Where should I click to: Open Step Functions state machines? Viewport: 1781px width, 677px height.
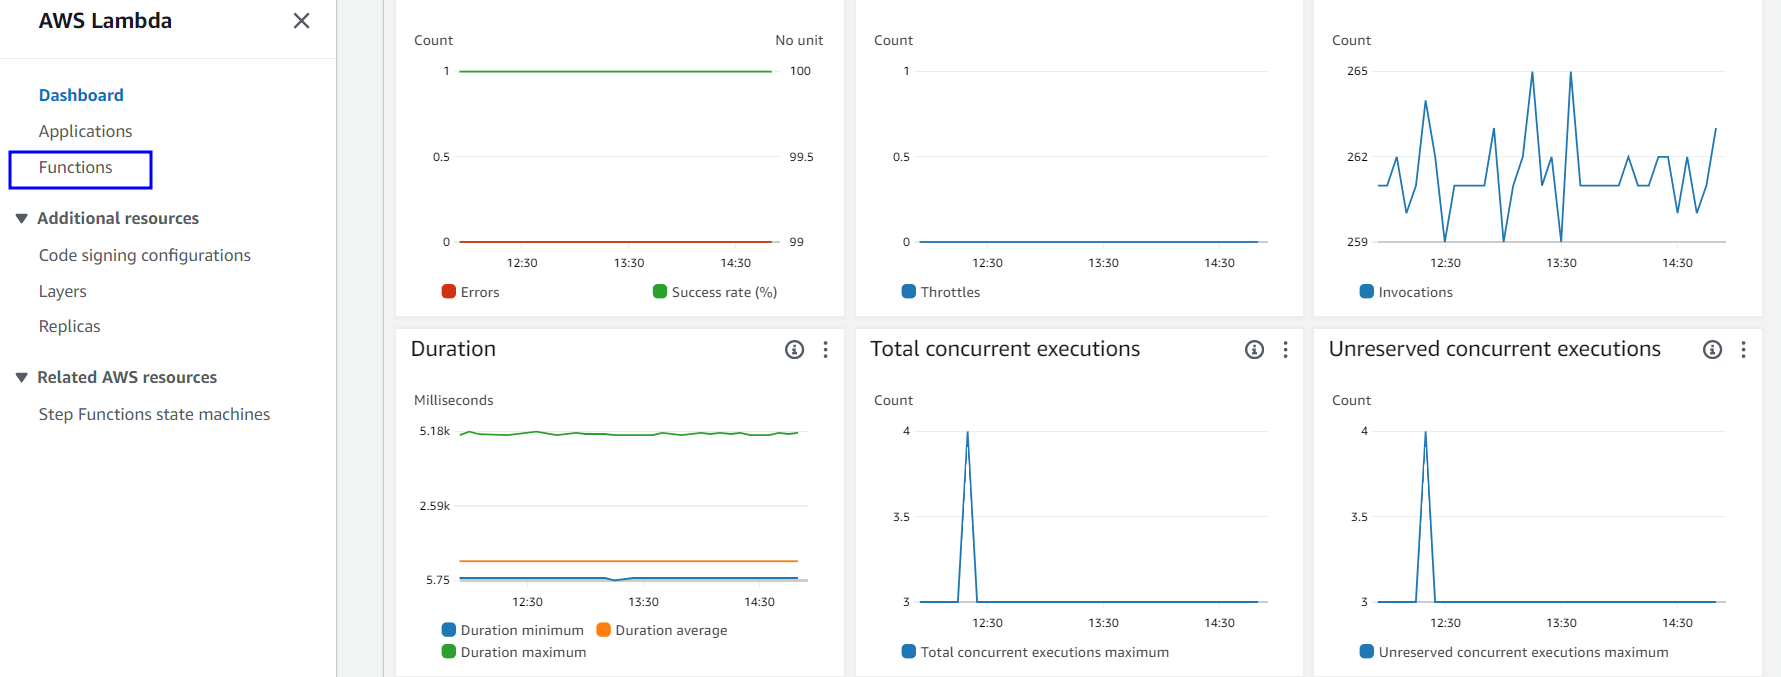click(x=154, y=414)
